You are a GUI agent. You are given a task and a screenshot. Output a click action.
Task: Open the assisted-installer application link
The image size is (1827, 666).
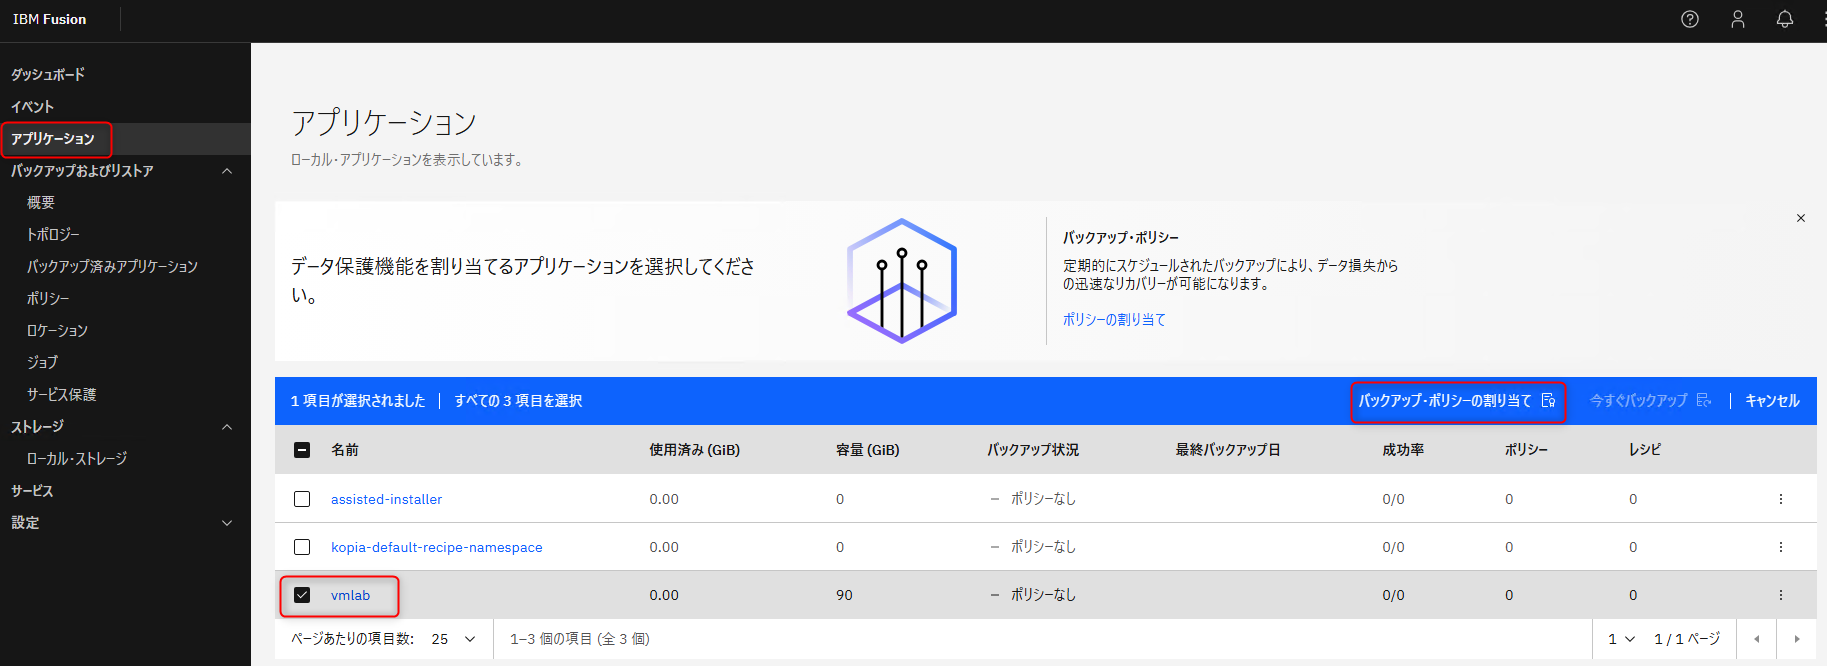[386, 499]
